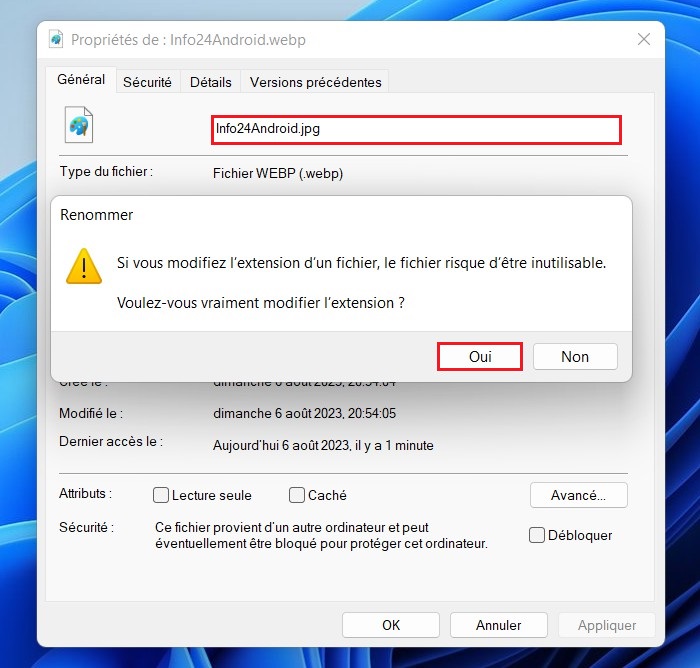Cancel with the Annuler button
This screenshot has width=700, height=668.
pyautogui.click(x=499, y=625)
